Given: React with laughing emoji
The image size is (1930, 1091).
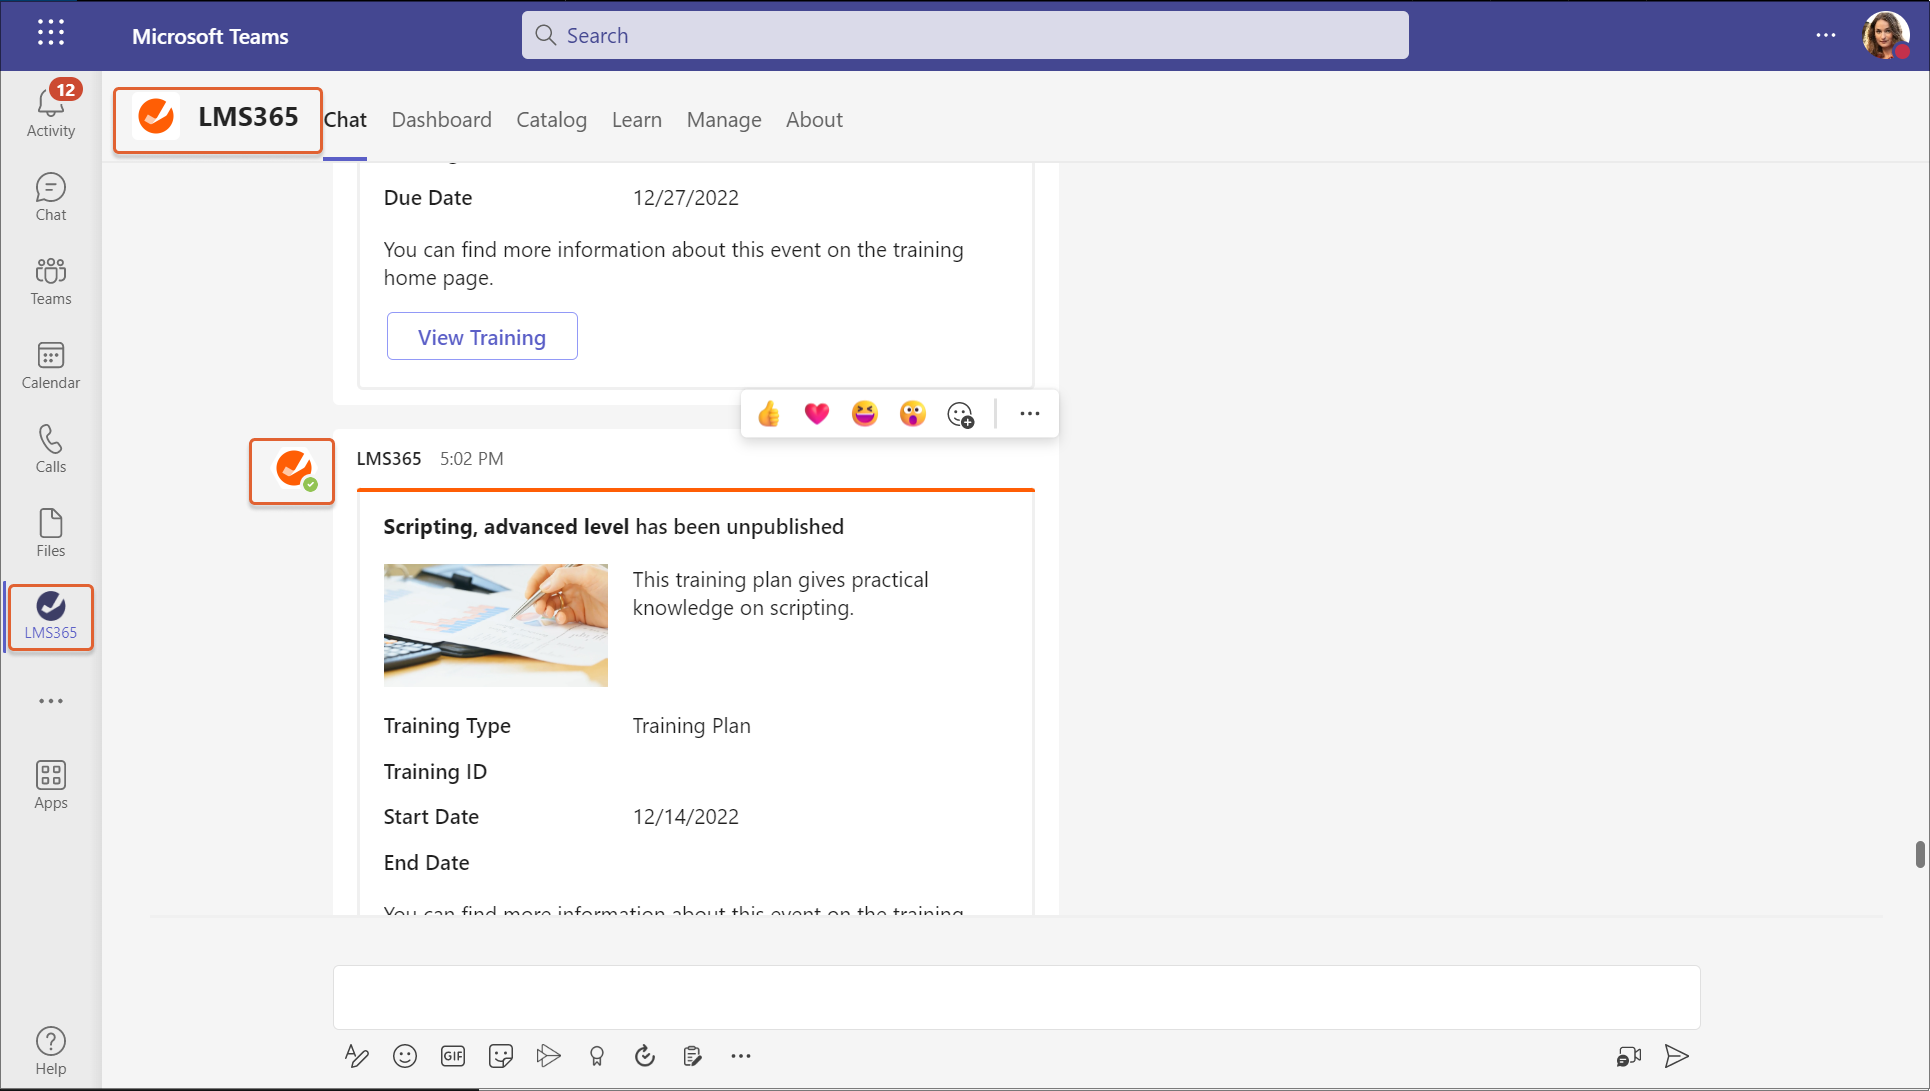Looking at the screenshot, I should [865, 414].
